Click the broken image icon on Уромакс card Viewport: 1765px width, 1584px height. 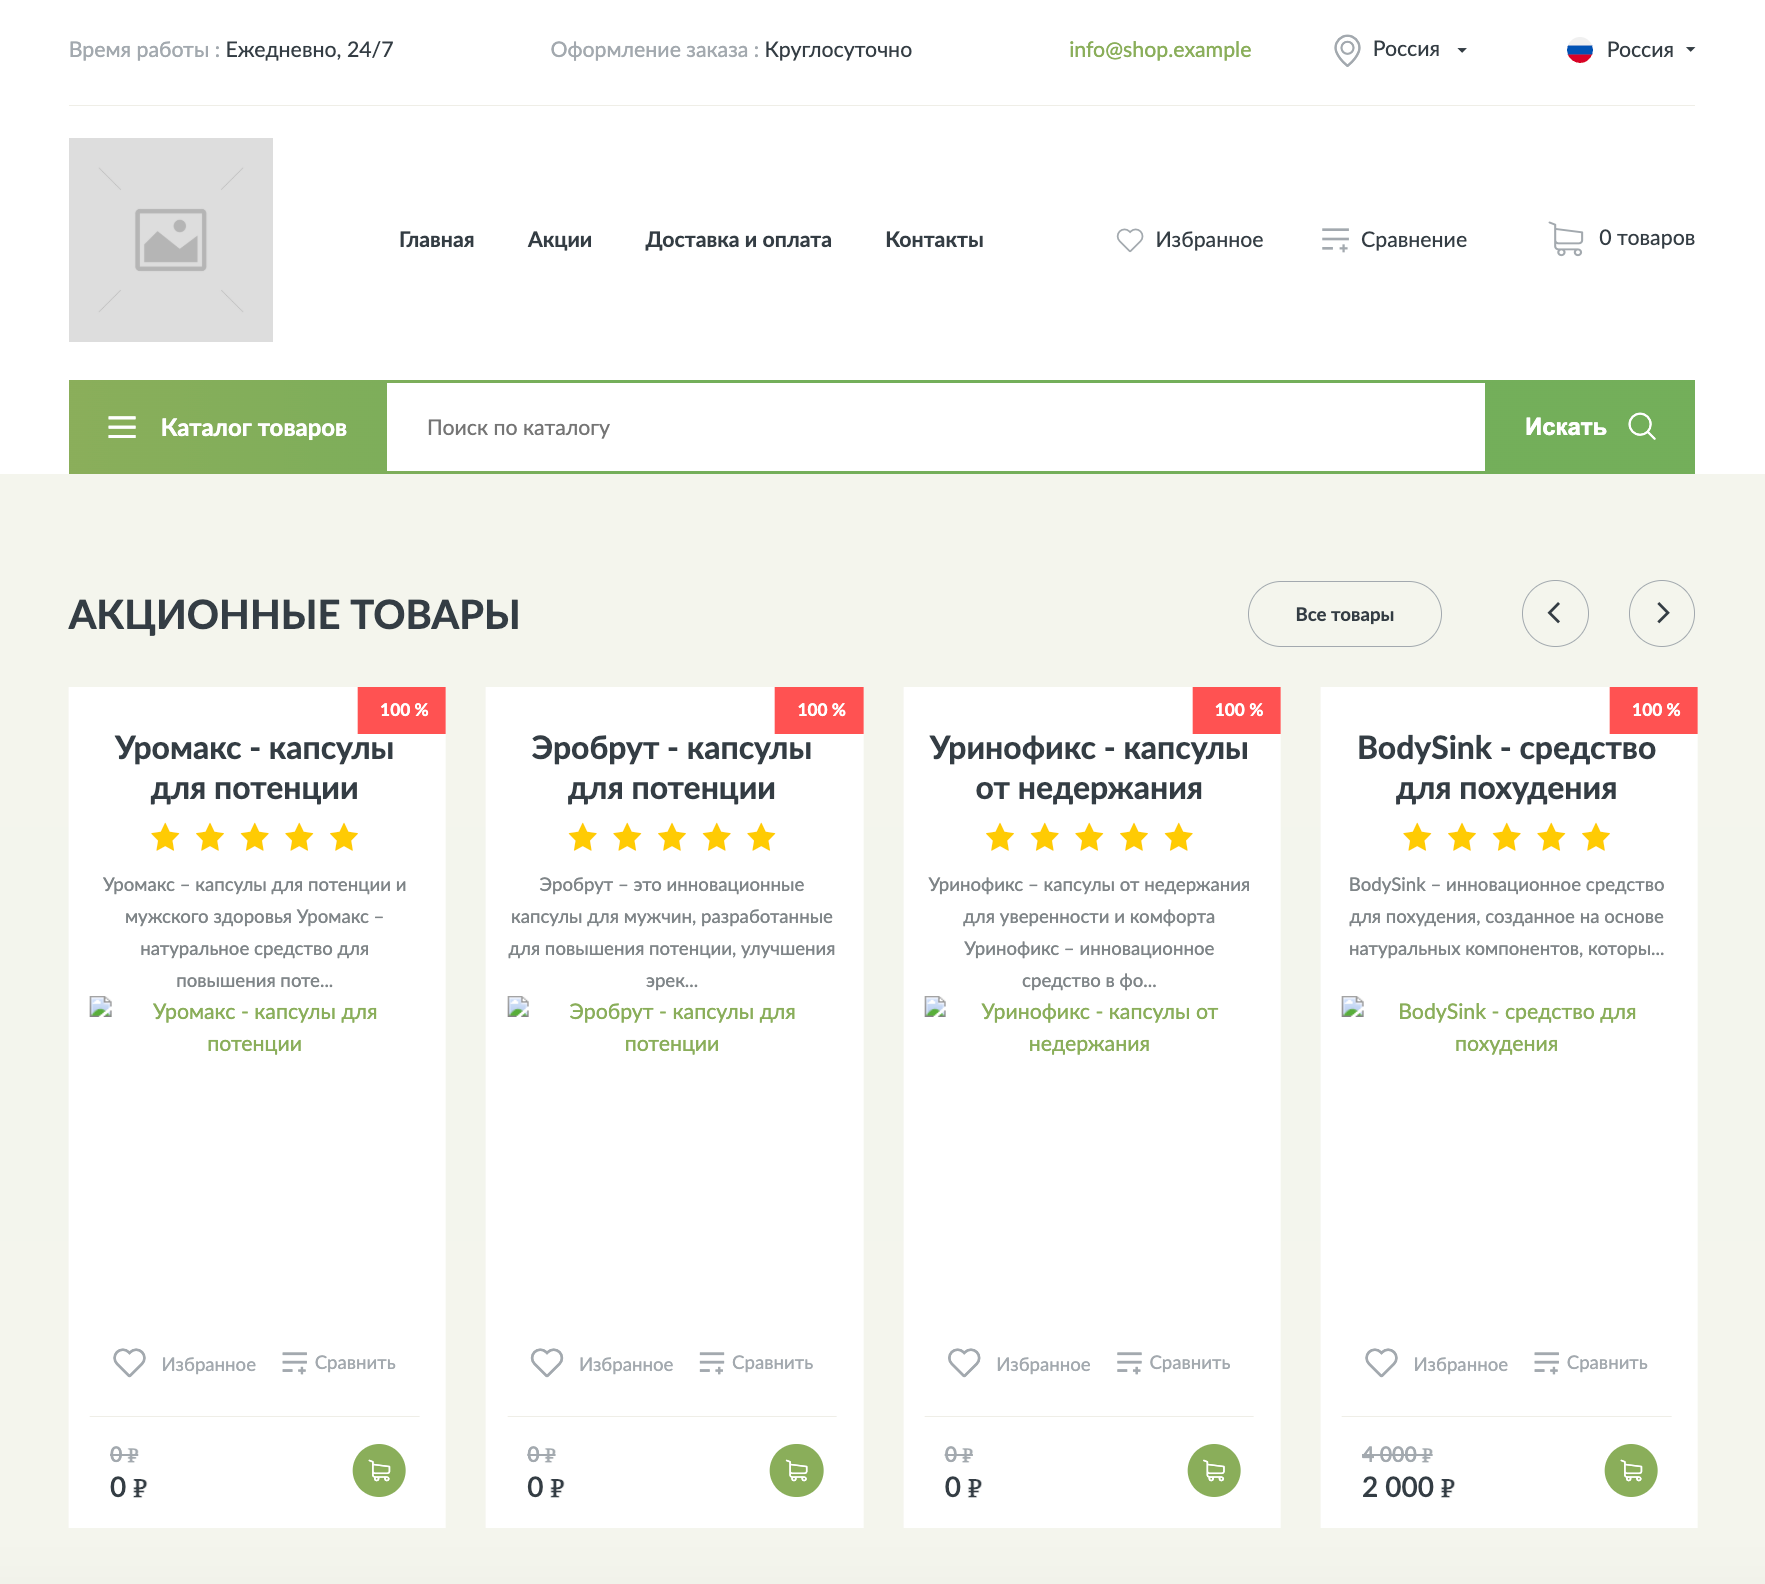click(x=101, y=1007)
